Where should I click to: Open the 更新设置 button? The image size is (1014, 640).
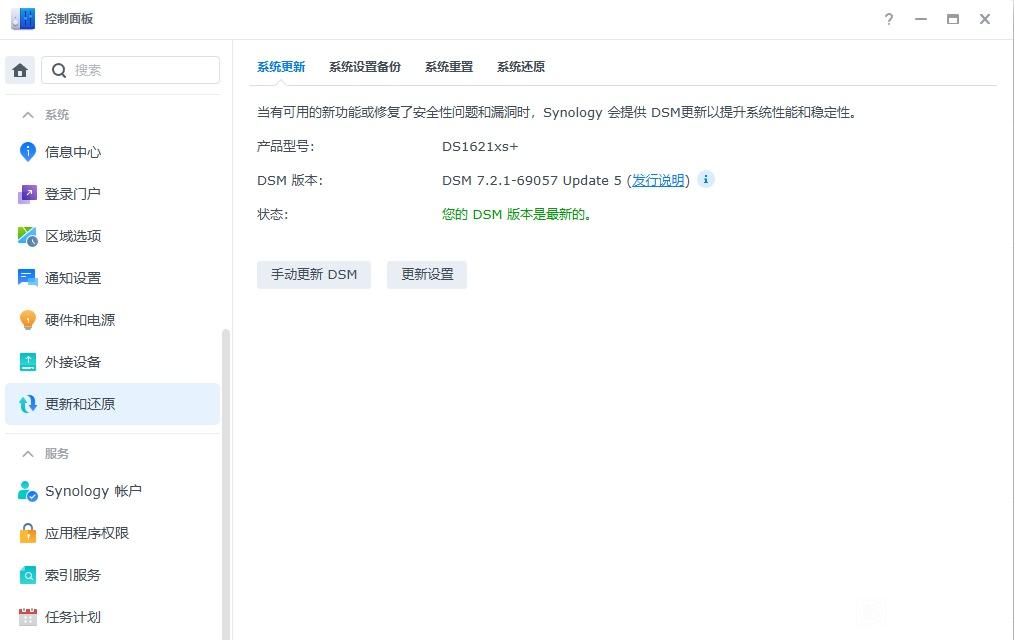click(427, 275)
